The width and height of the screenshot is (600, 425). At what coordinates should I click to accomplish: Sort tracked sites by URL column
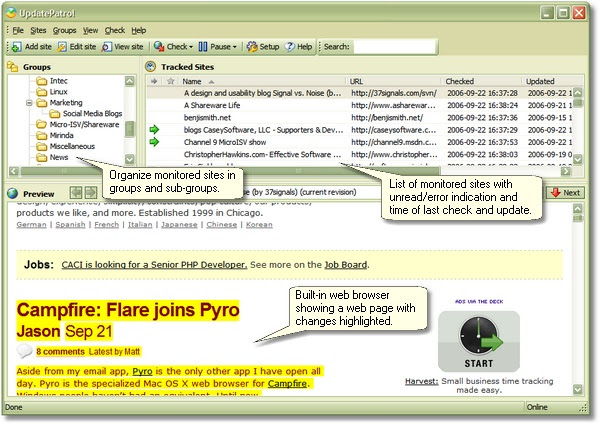[x=394, y=81]
